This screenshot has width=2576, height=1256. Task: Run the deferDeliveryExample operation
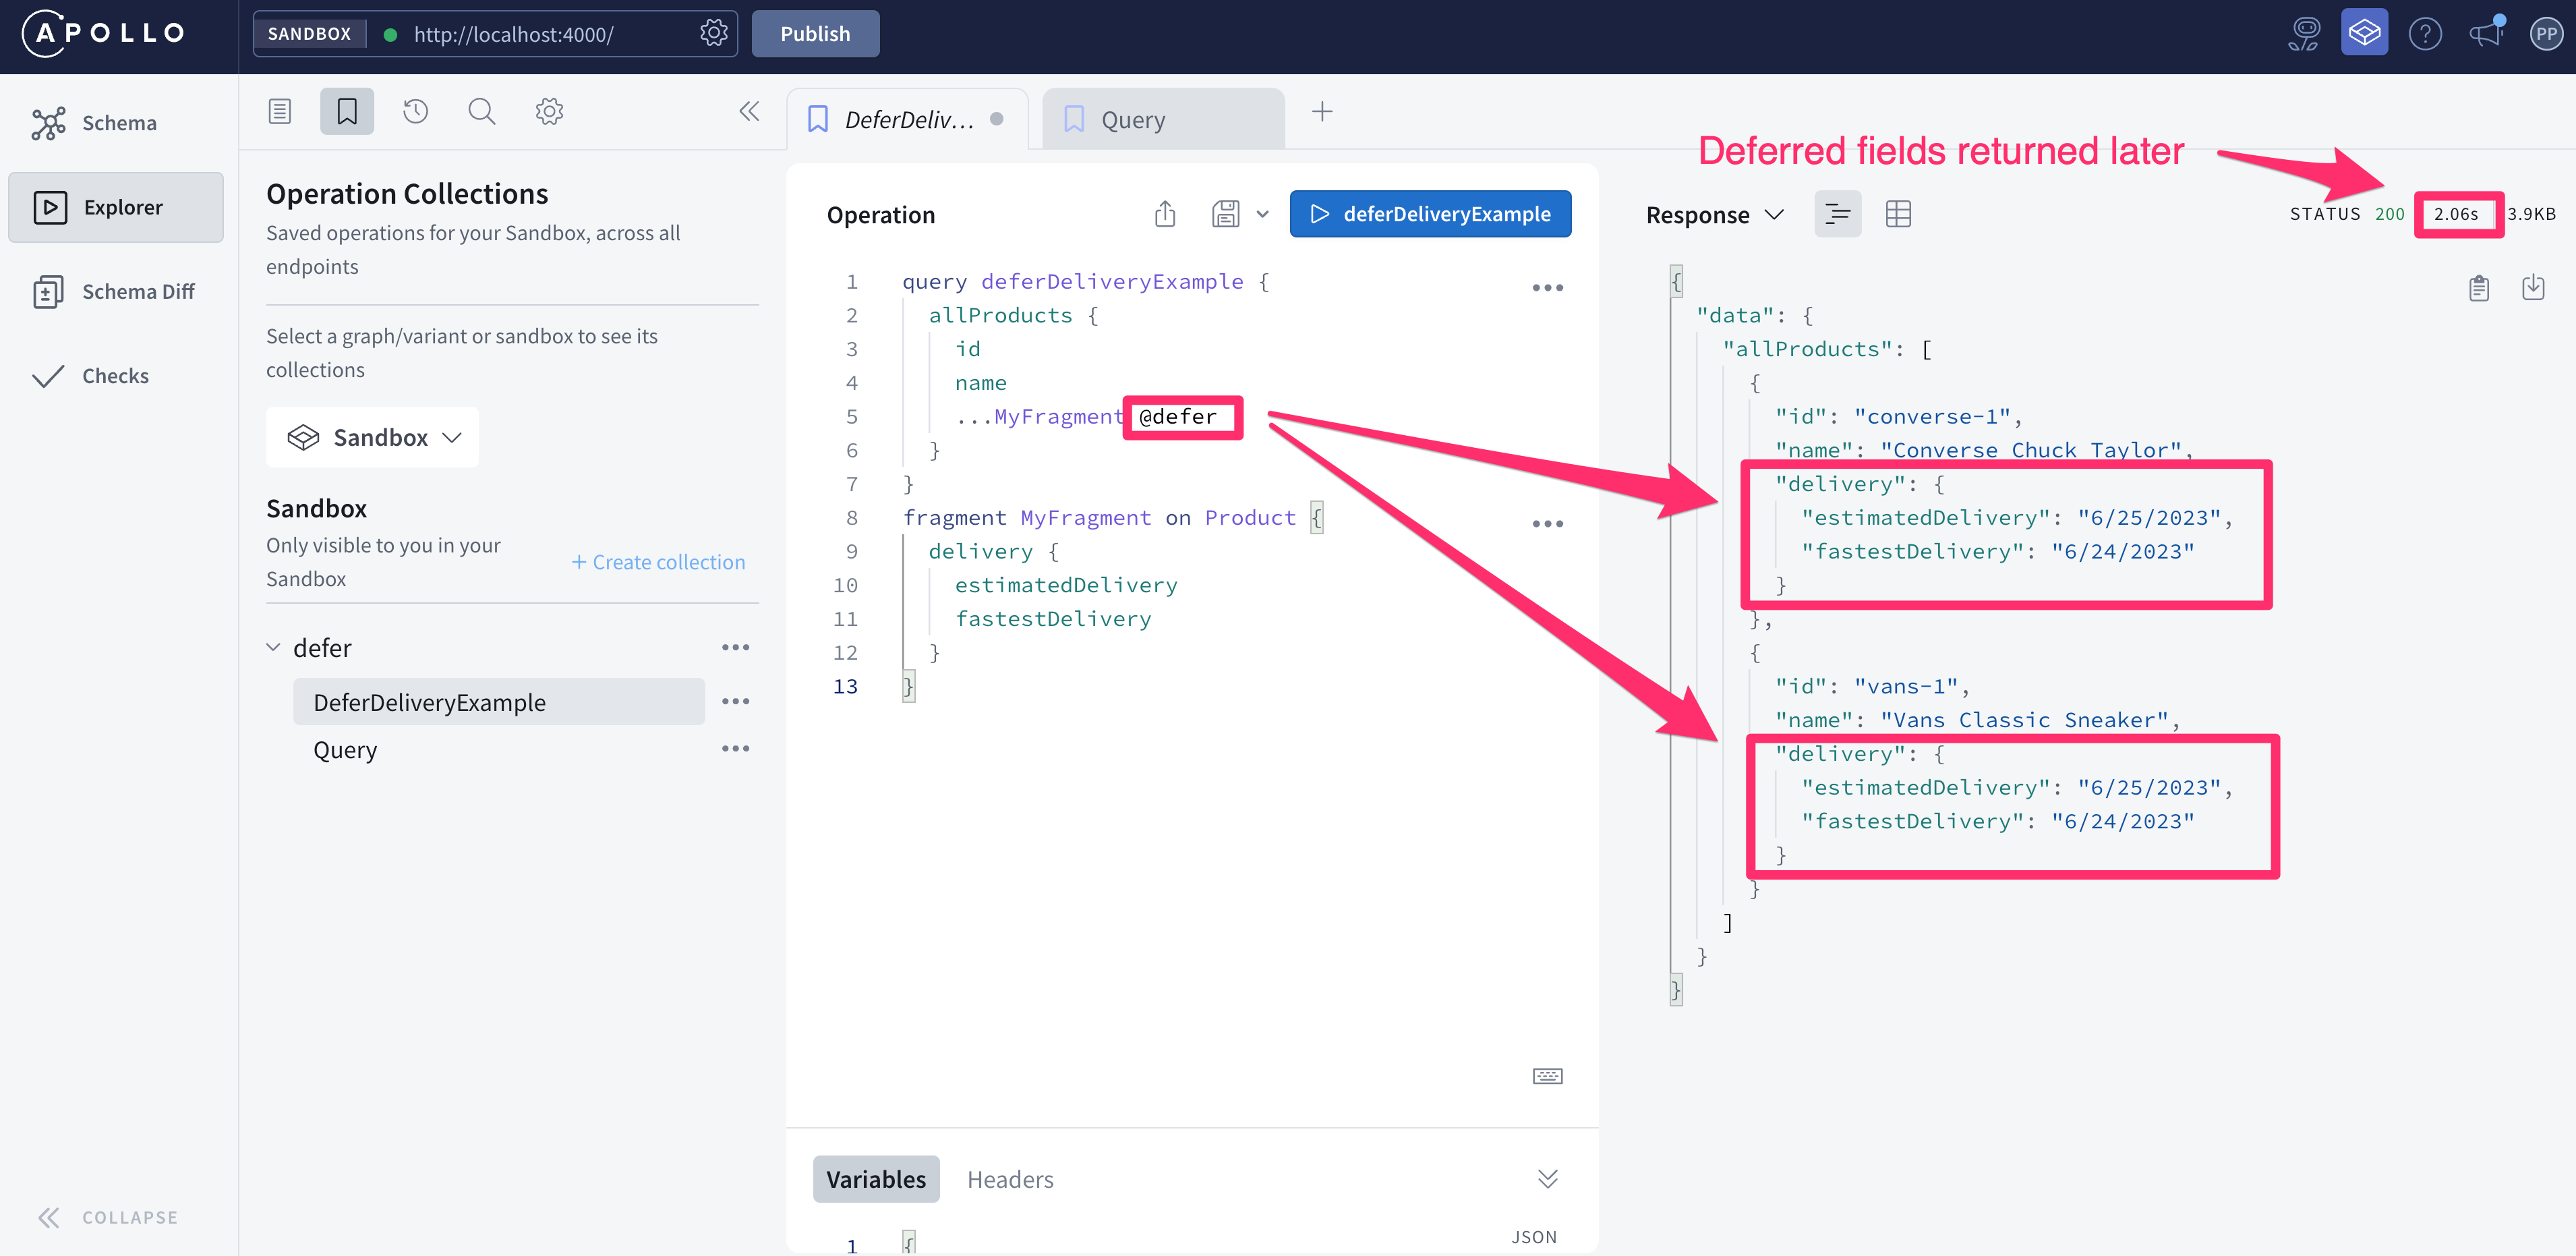coord(1429,214)
